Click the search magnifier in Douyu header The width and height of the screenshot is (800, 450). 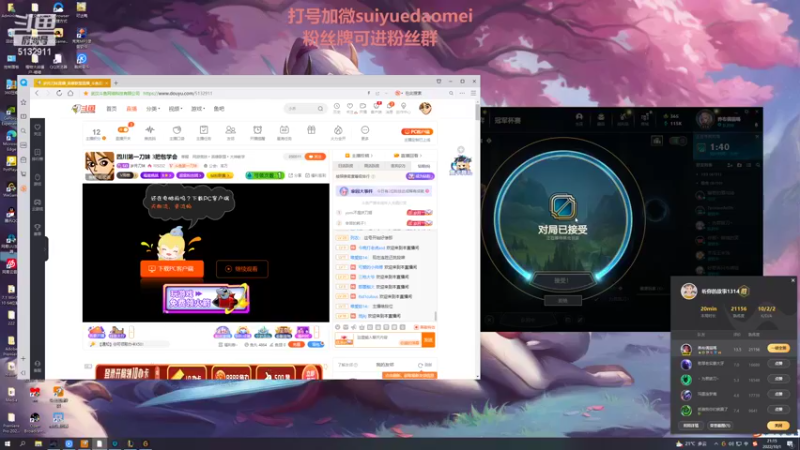(x=320, y=109)
